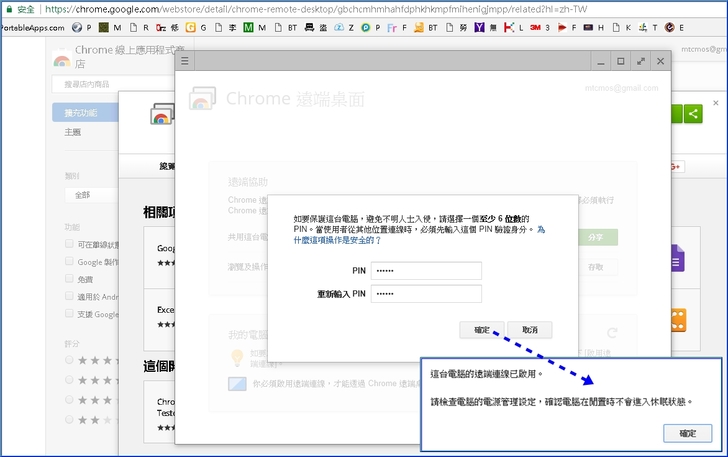Open the PortableApps.com bookmark
This screenshot has height=457, width=728.
34,27
